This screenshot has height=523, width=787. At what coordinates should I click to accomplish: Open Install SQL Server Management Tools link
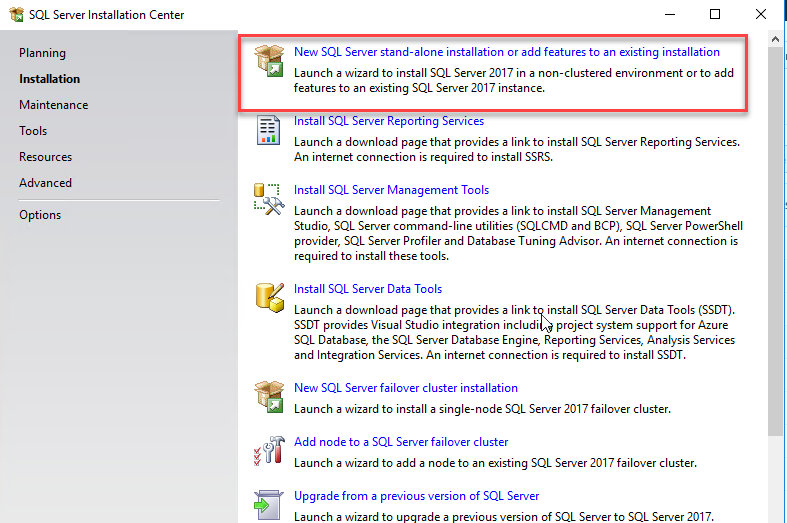(x=391, y=190)
